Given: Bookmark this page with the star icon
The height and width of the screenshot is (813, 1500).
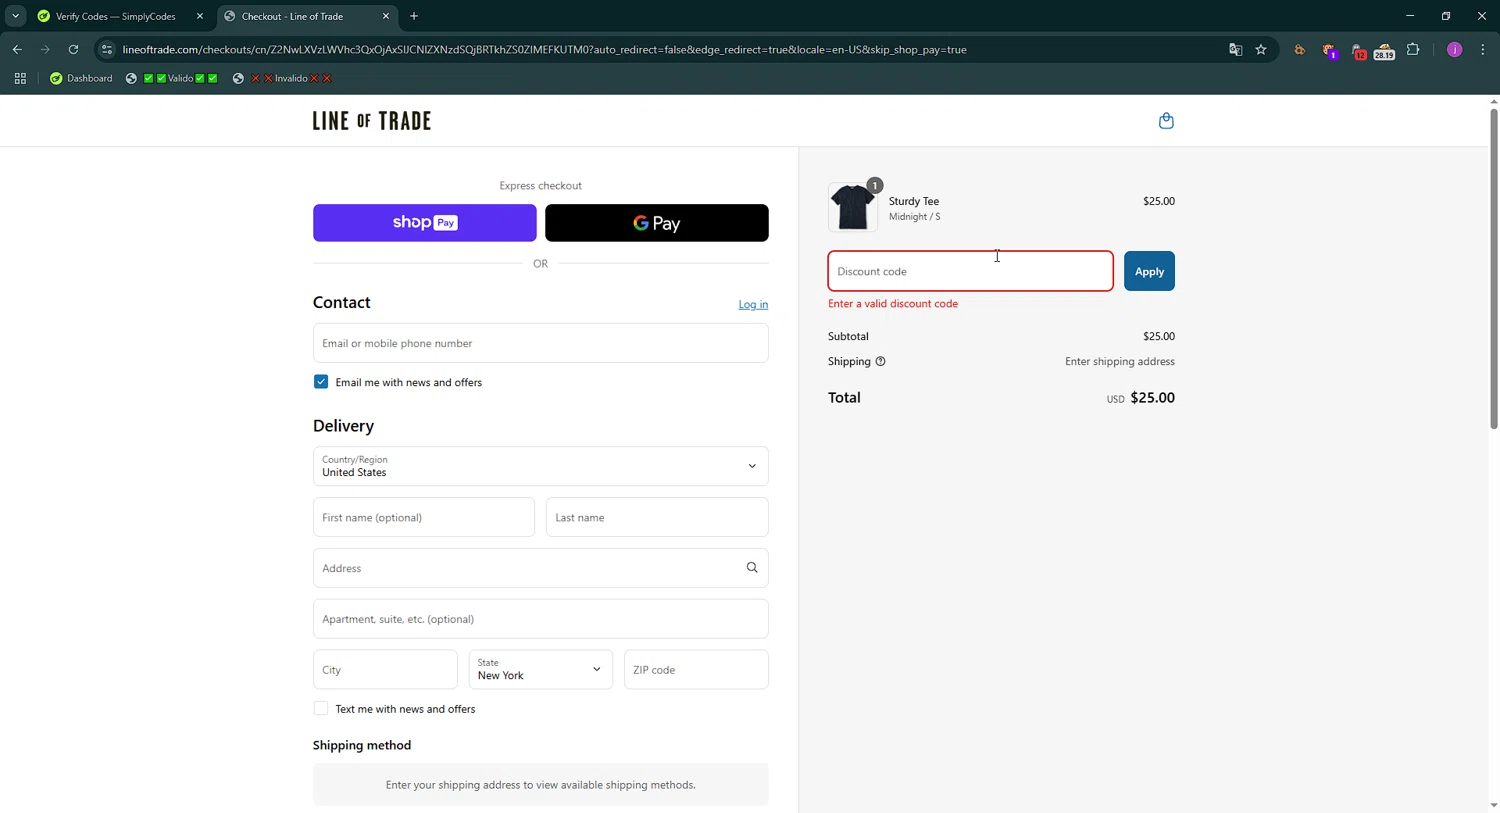Looking at the screenshot, I should coord(1261,49).
